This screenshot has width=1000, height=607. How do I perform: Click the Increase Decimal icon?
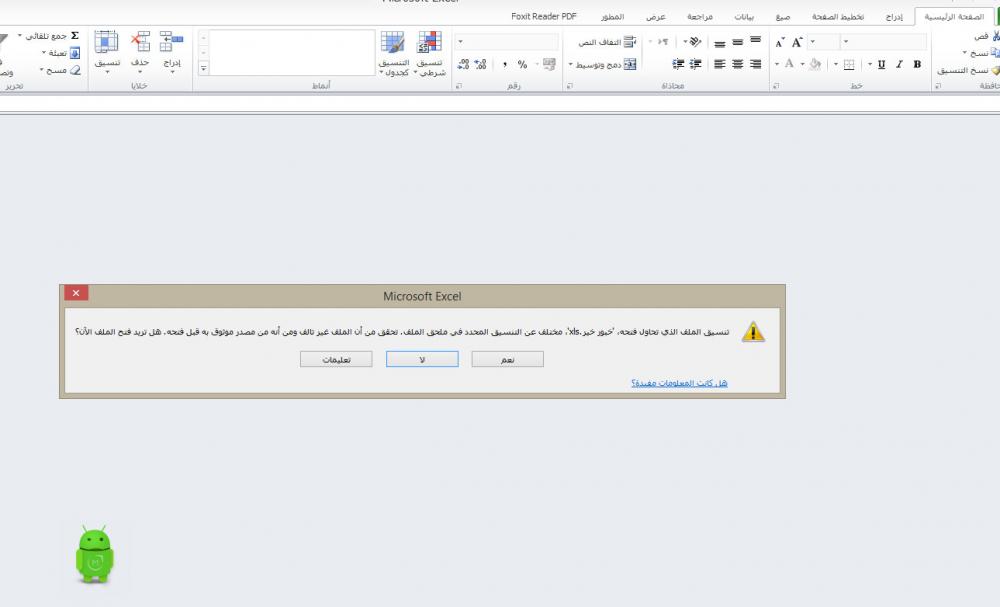(480, 64)
